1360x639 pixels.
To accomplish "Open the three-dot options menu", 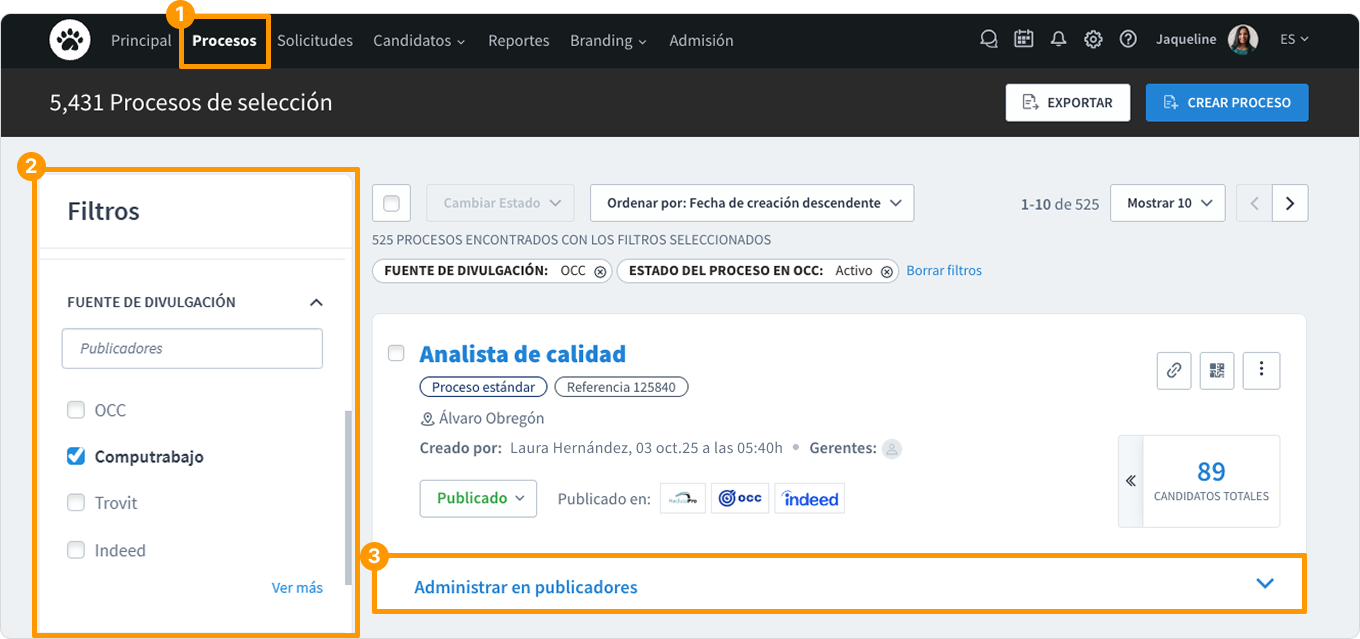I will 1261,371.
